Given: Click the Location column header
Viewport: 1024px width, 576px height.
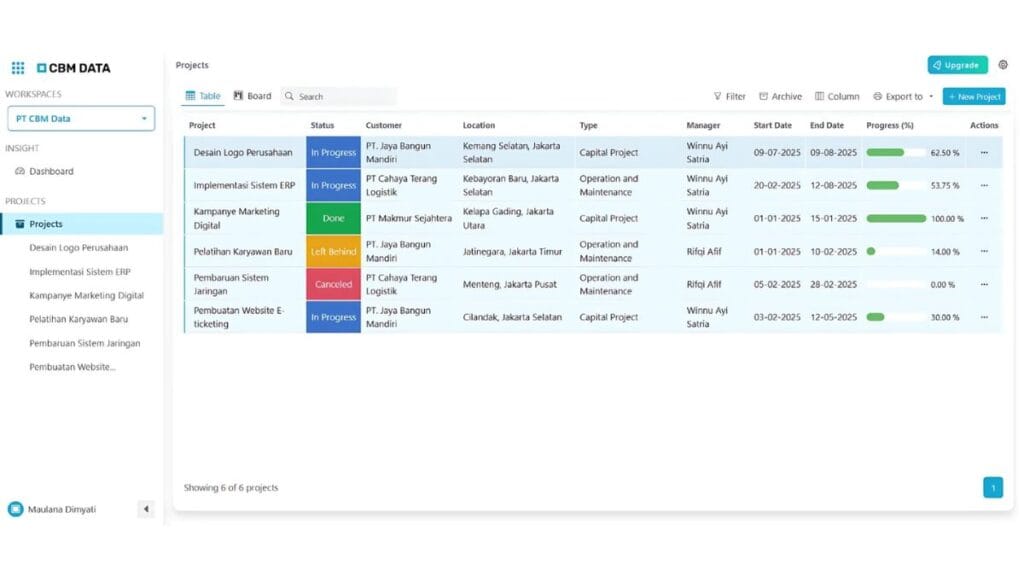Looking at the screenshot, I should (479, 125).
